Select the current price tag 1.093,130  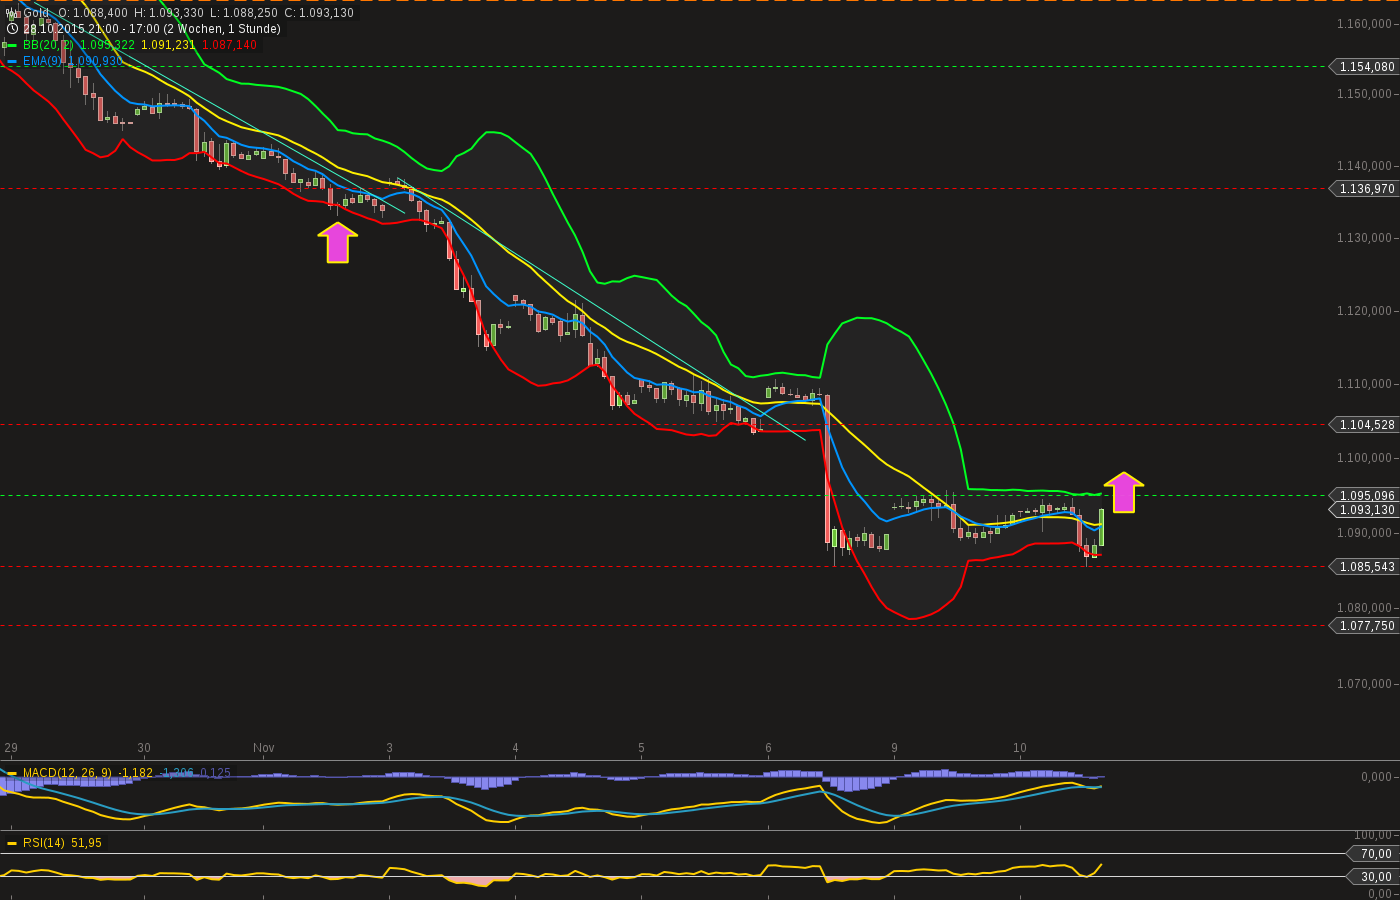[1365, 510]
